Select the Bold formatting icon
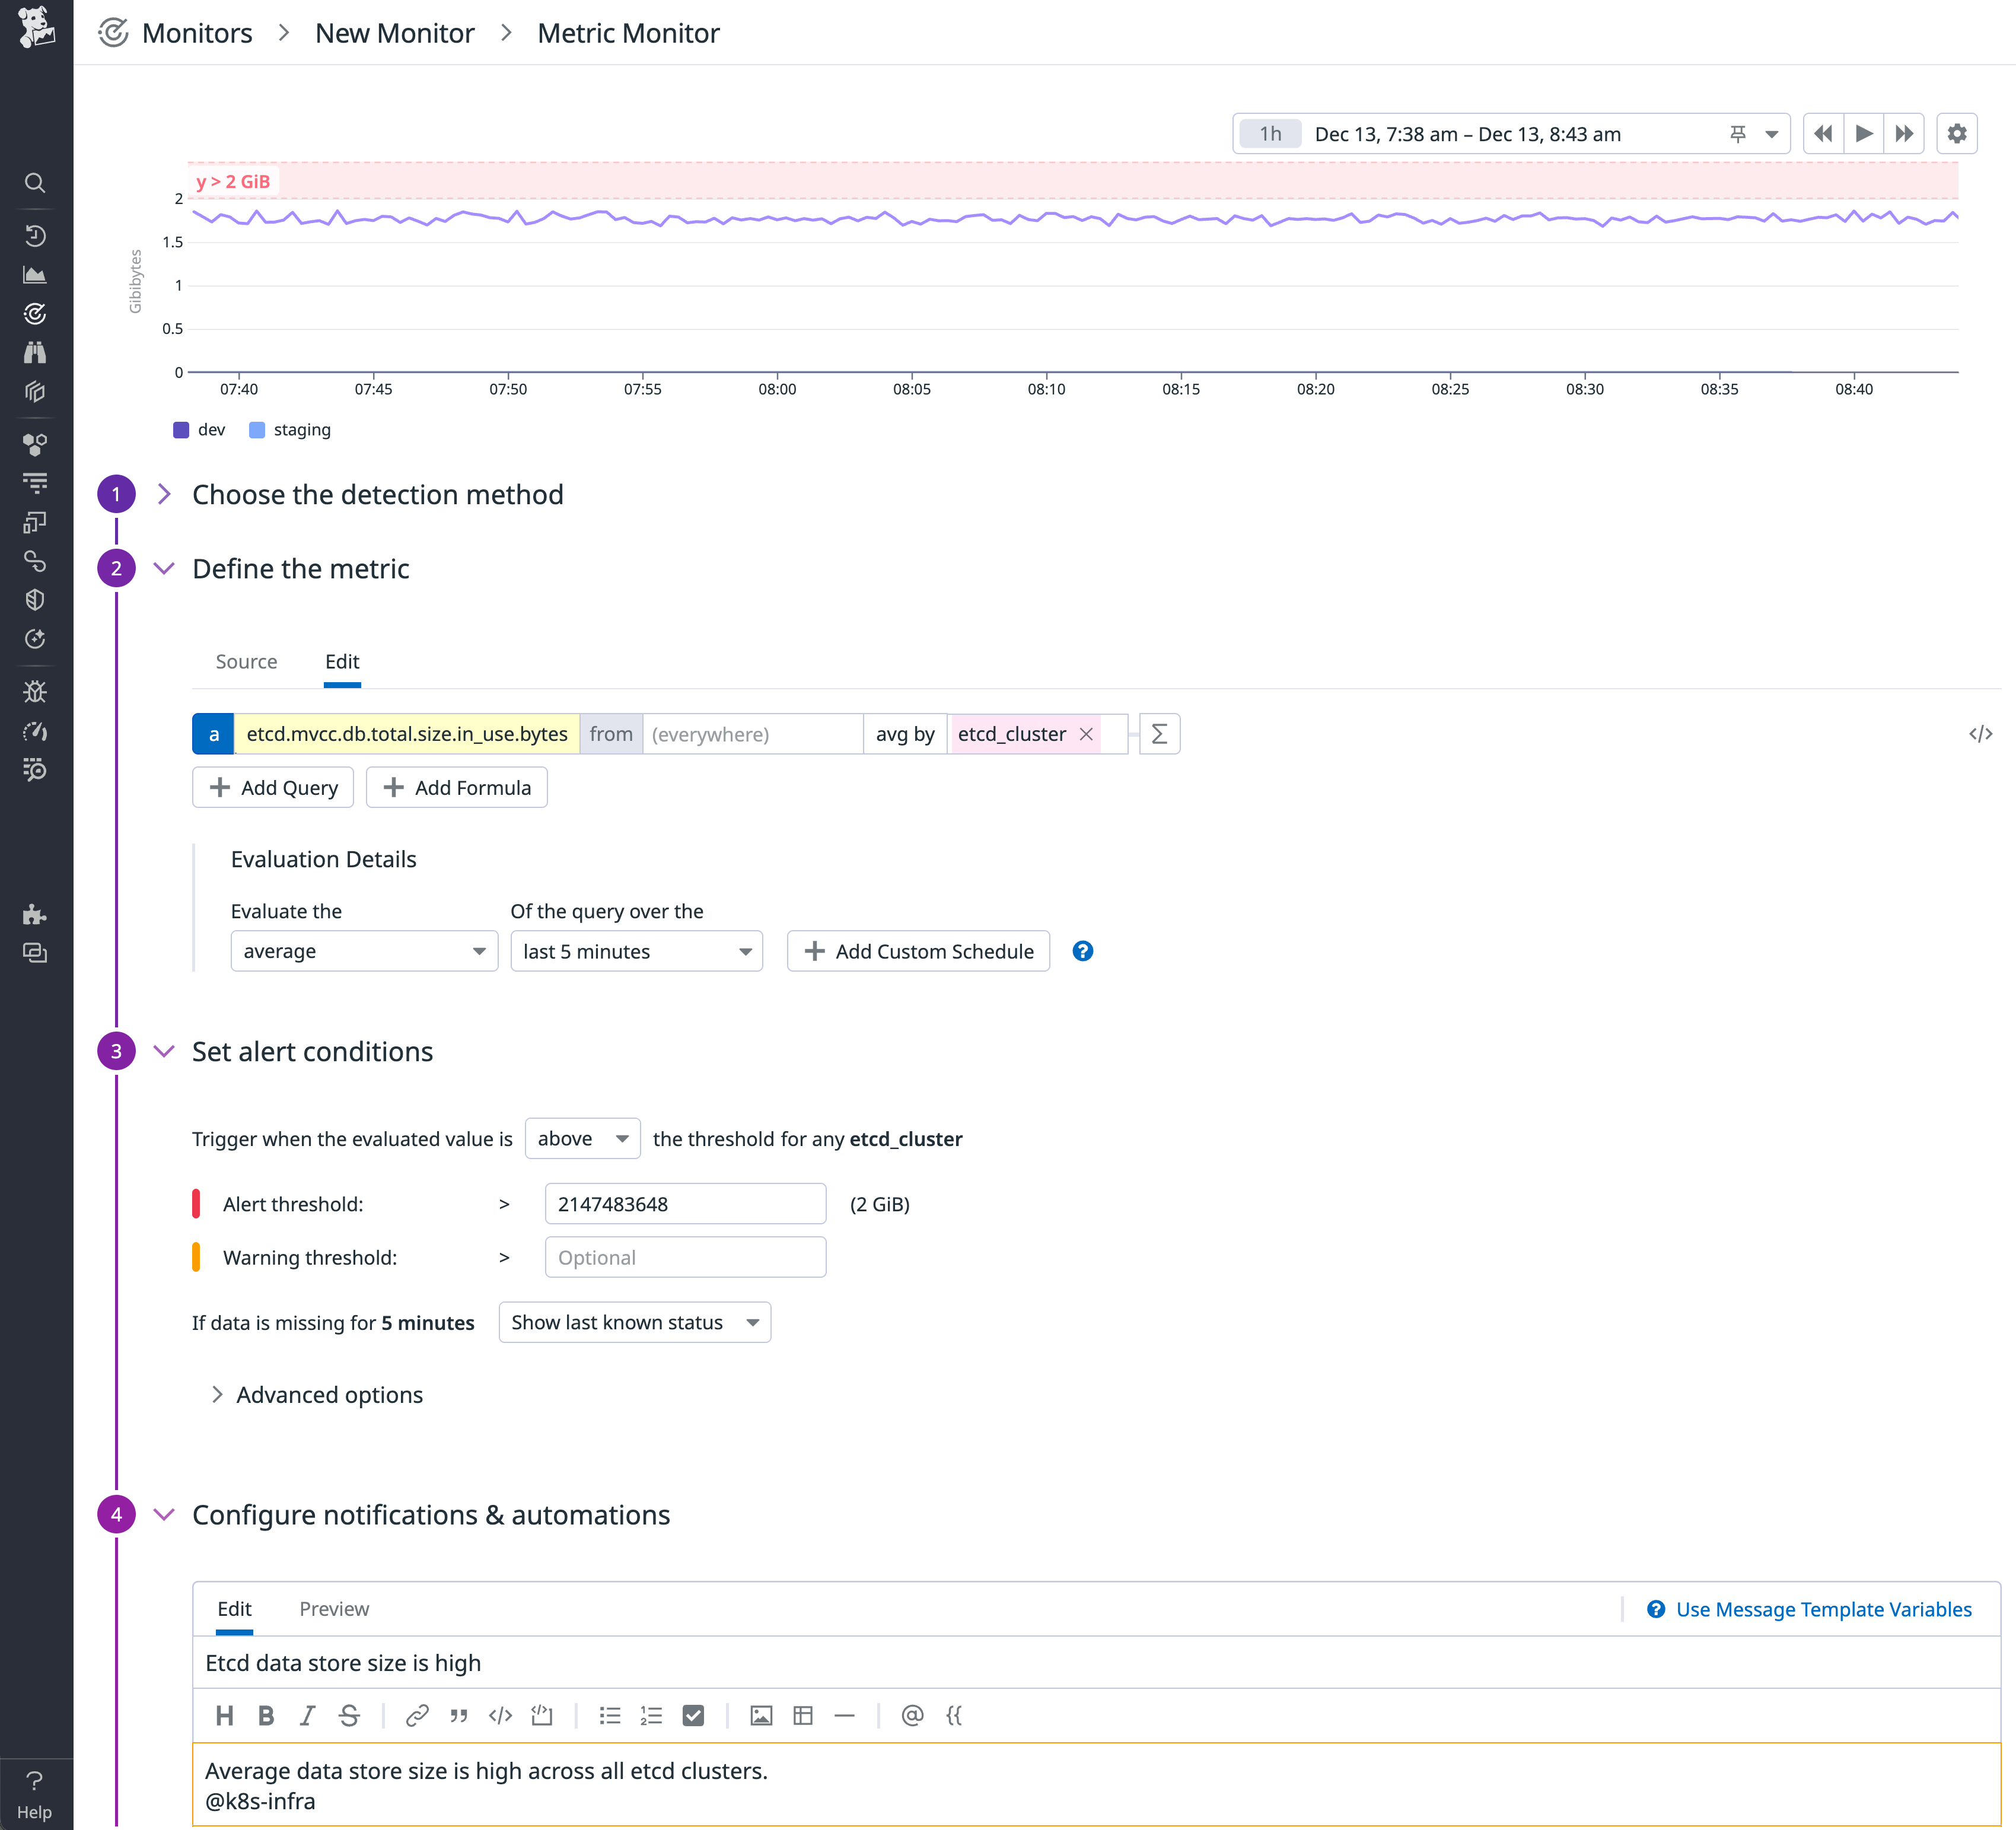 click(266, 1715)
